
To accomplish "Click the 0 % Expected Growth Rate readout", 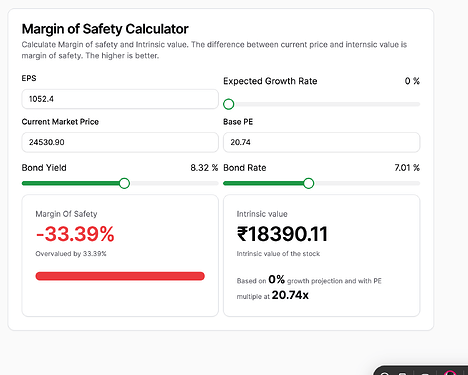I will 412,81.
